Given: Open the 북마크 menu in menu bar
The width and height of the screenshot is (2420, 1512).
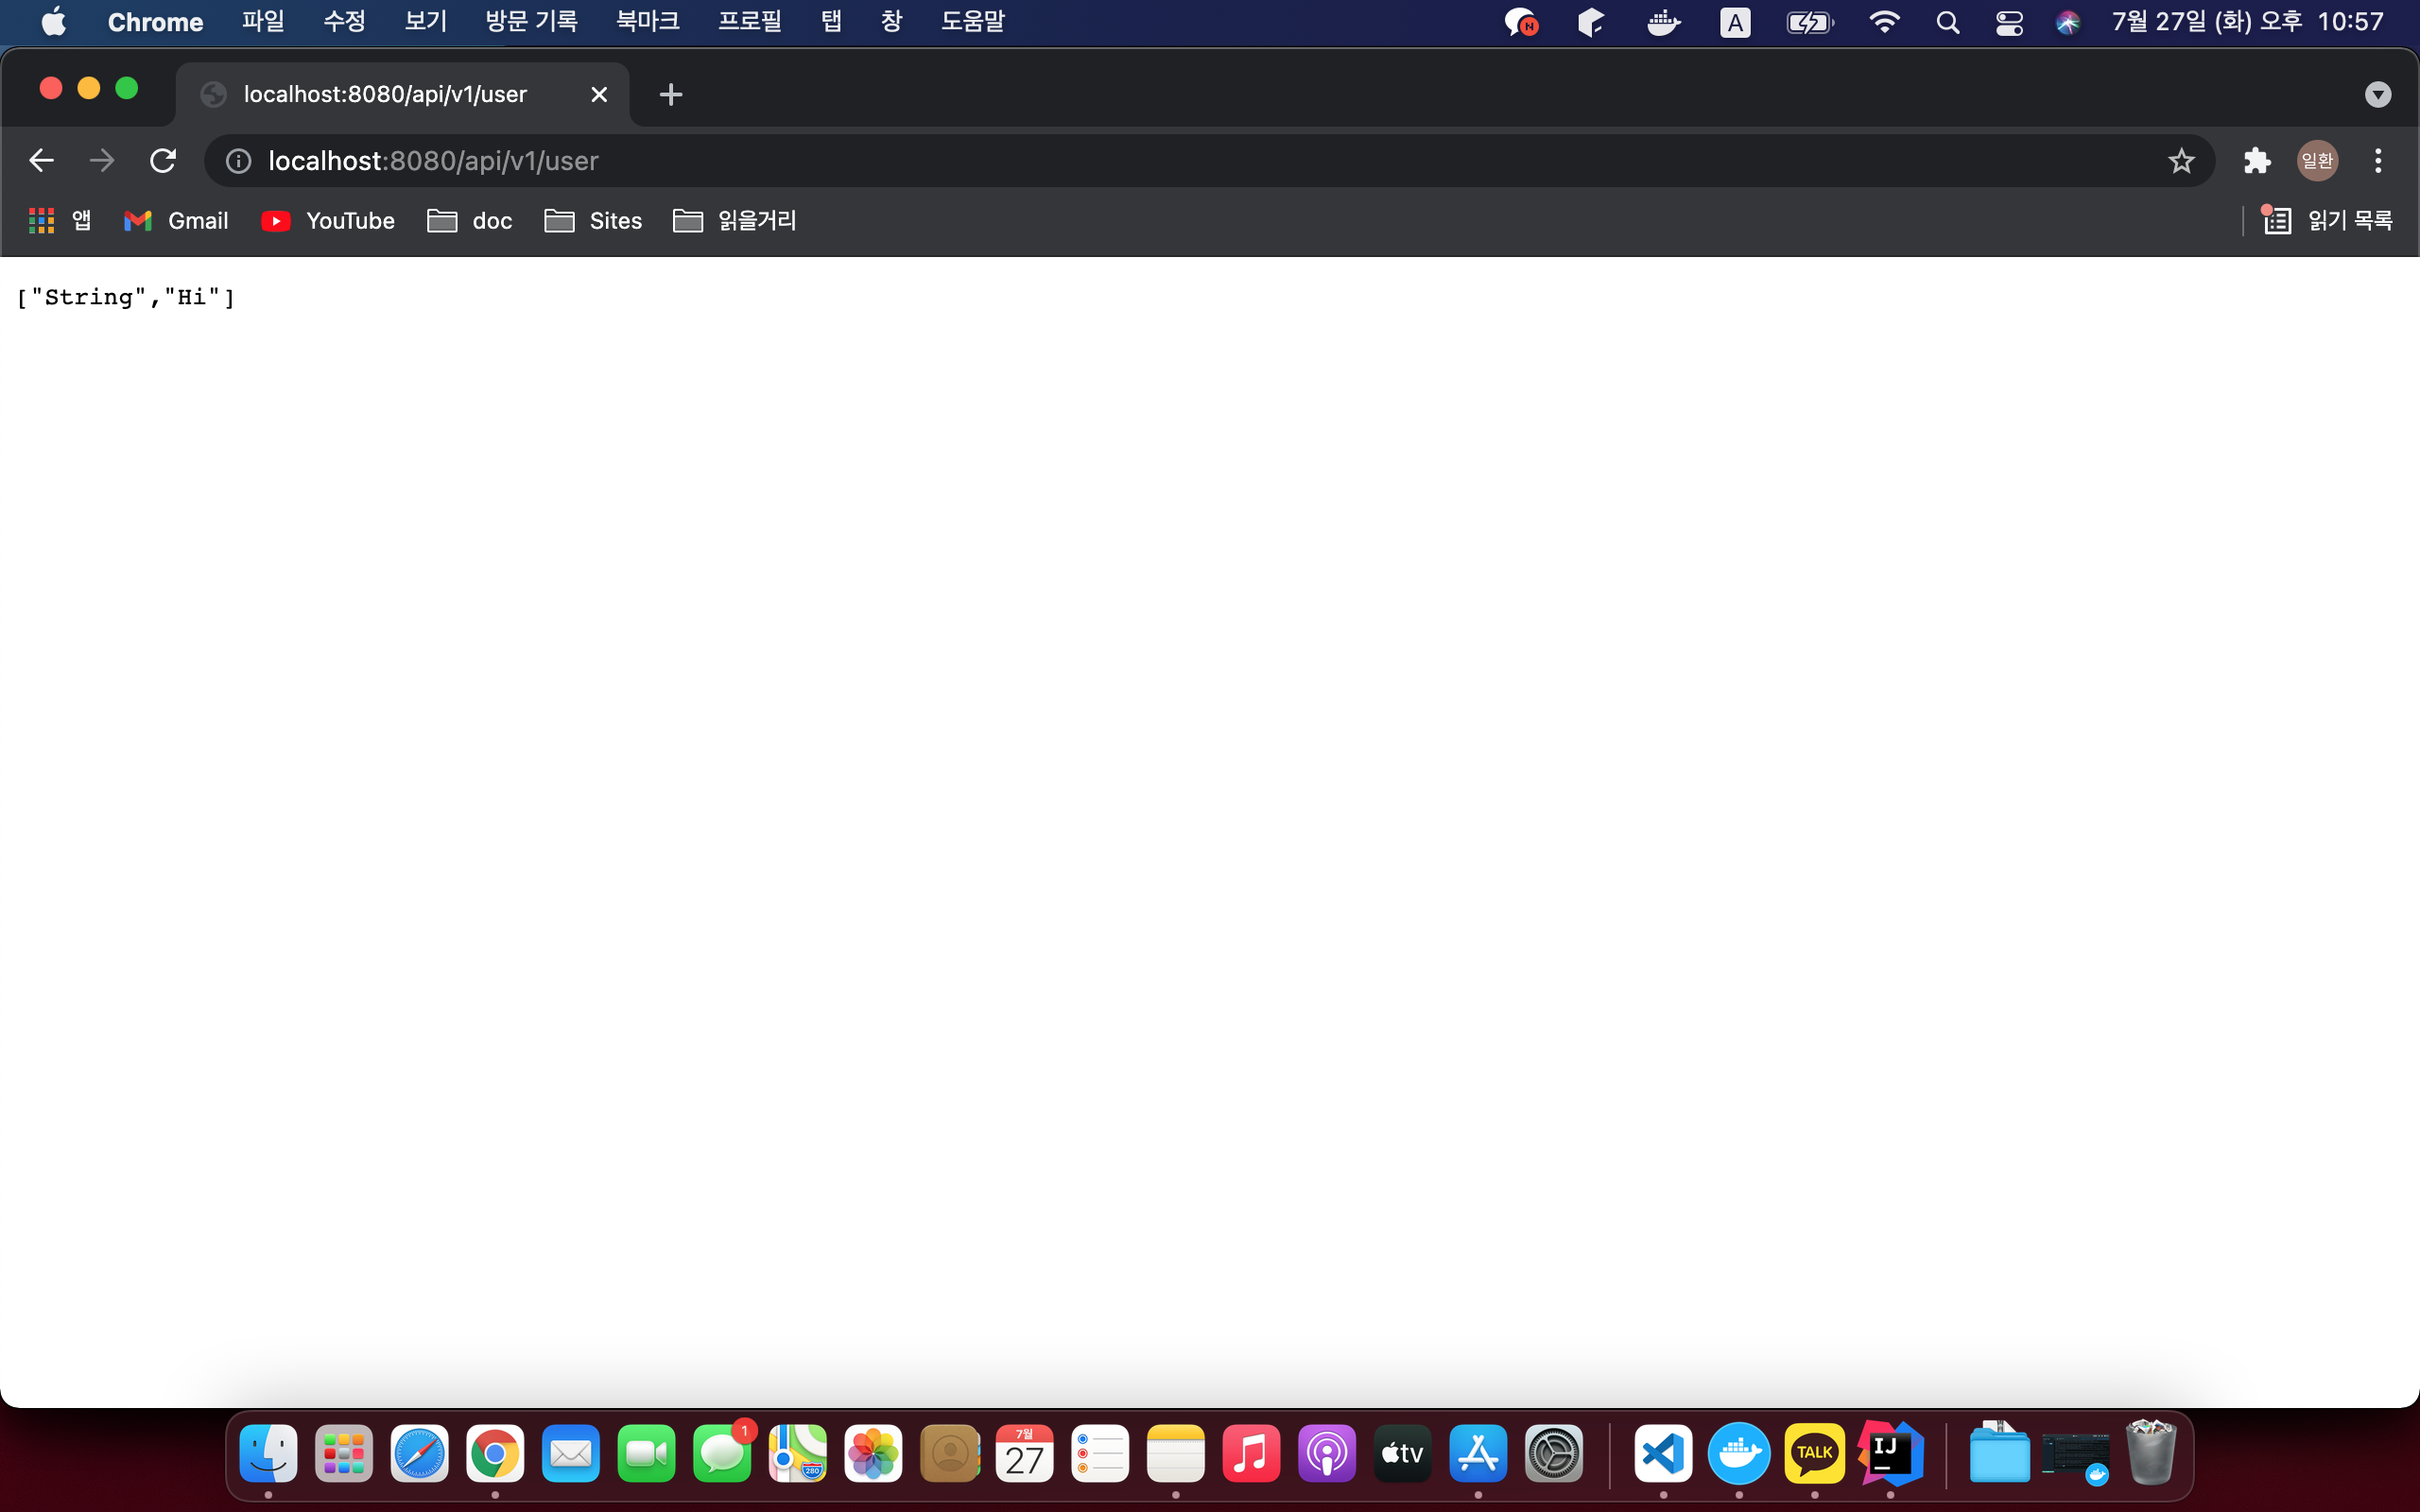Looking at the screenshot, I should [x=648, y=21].
